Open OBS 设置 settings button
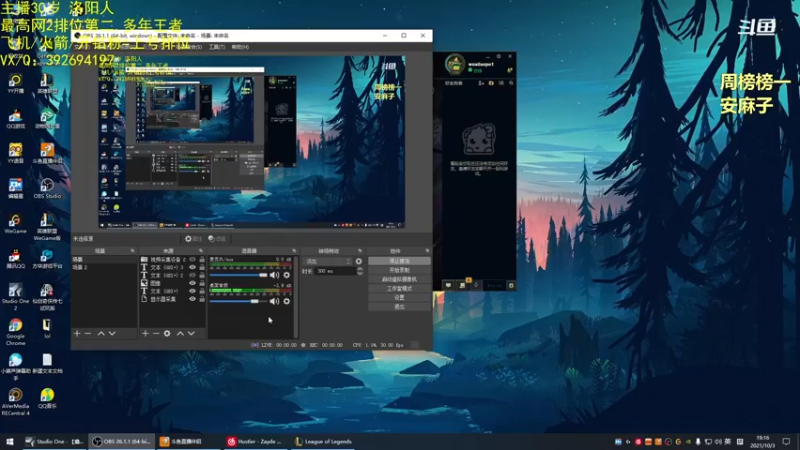 pos(399,297)
